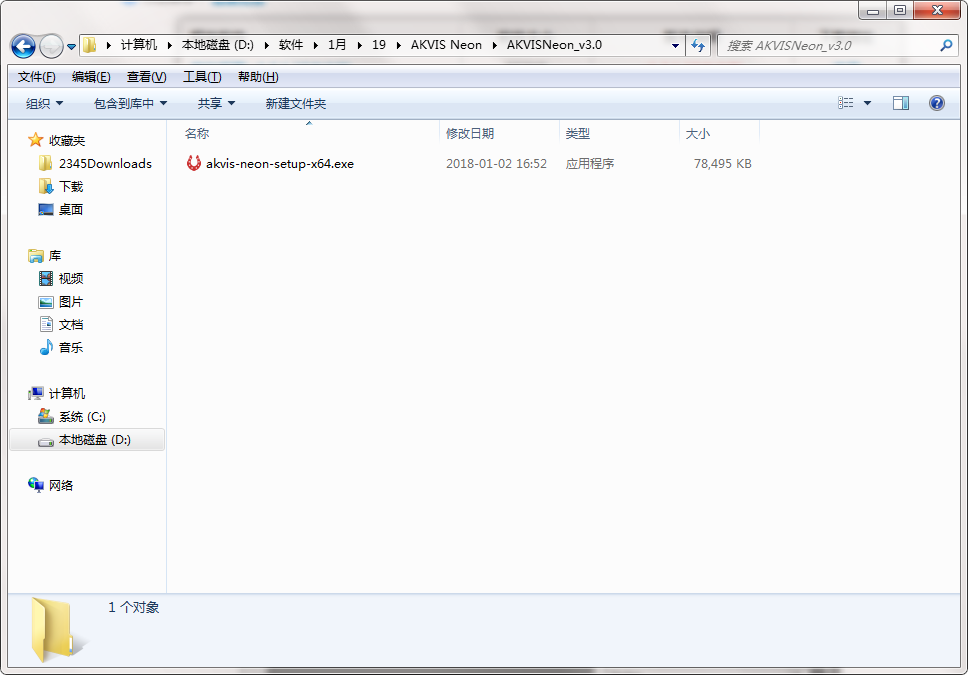Open the 编辑(E) menu
This screenshot has height=675, width=968.
coord(91,77)
